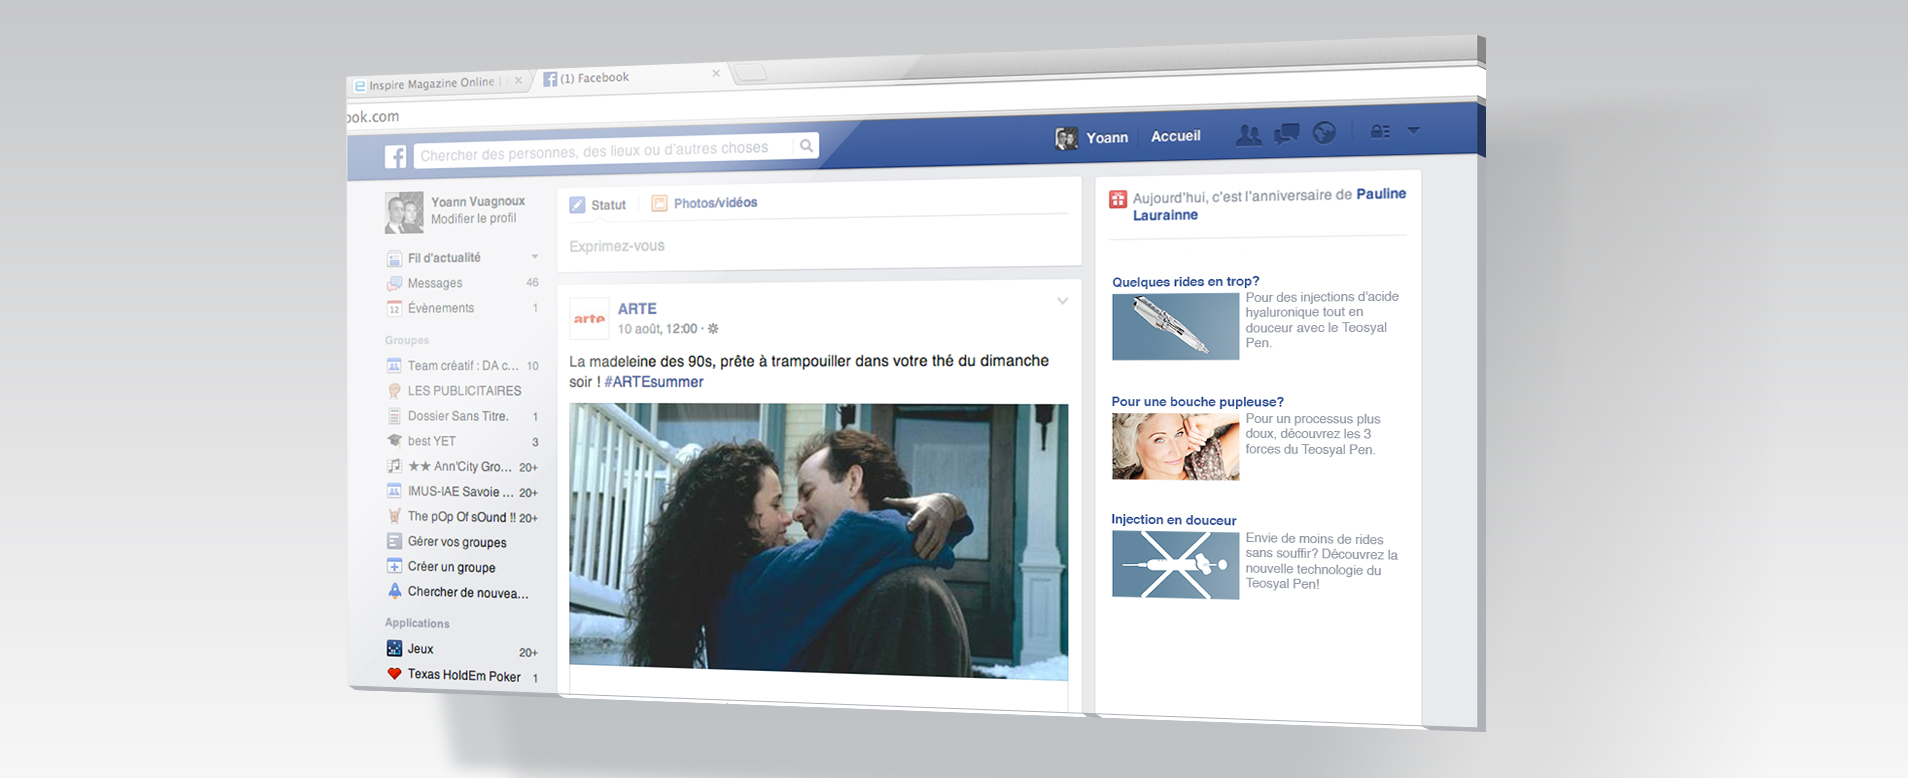This screenshot has height=778, width=1908.
Task: Click the Créer un groupe plus icon
Action: [394, 566]
